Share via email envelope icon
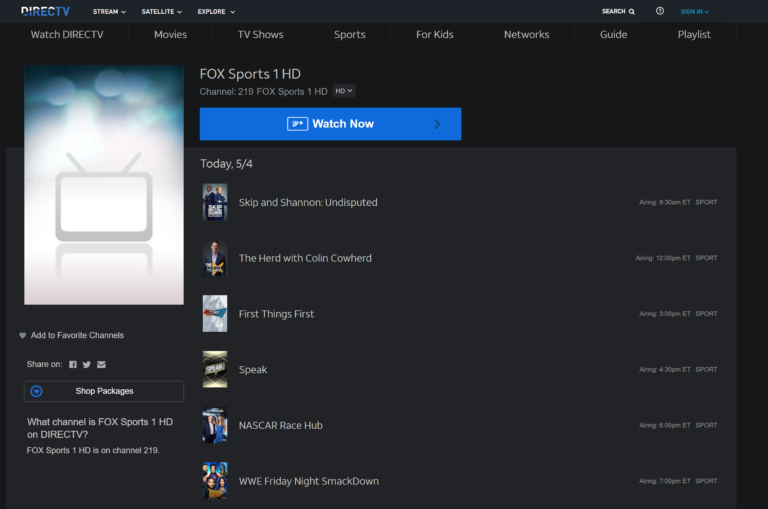Image resolution: width=768 pixels, height=509 pixels. point(101,365)
